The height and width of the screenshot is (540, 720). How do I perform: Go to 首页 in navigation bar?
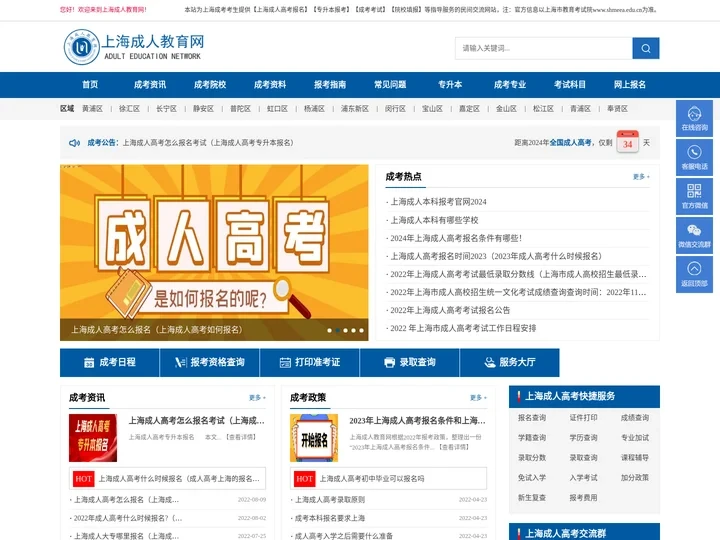coord(90,84)
